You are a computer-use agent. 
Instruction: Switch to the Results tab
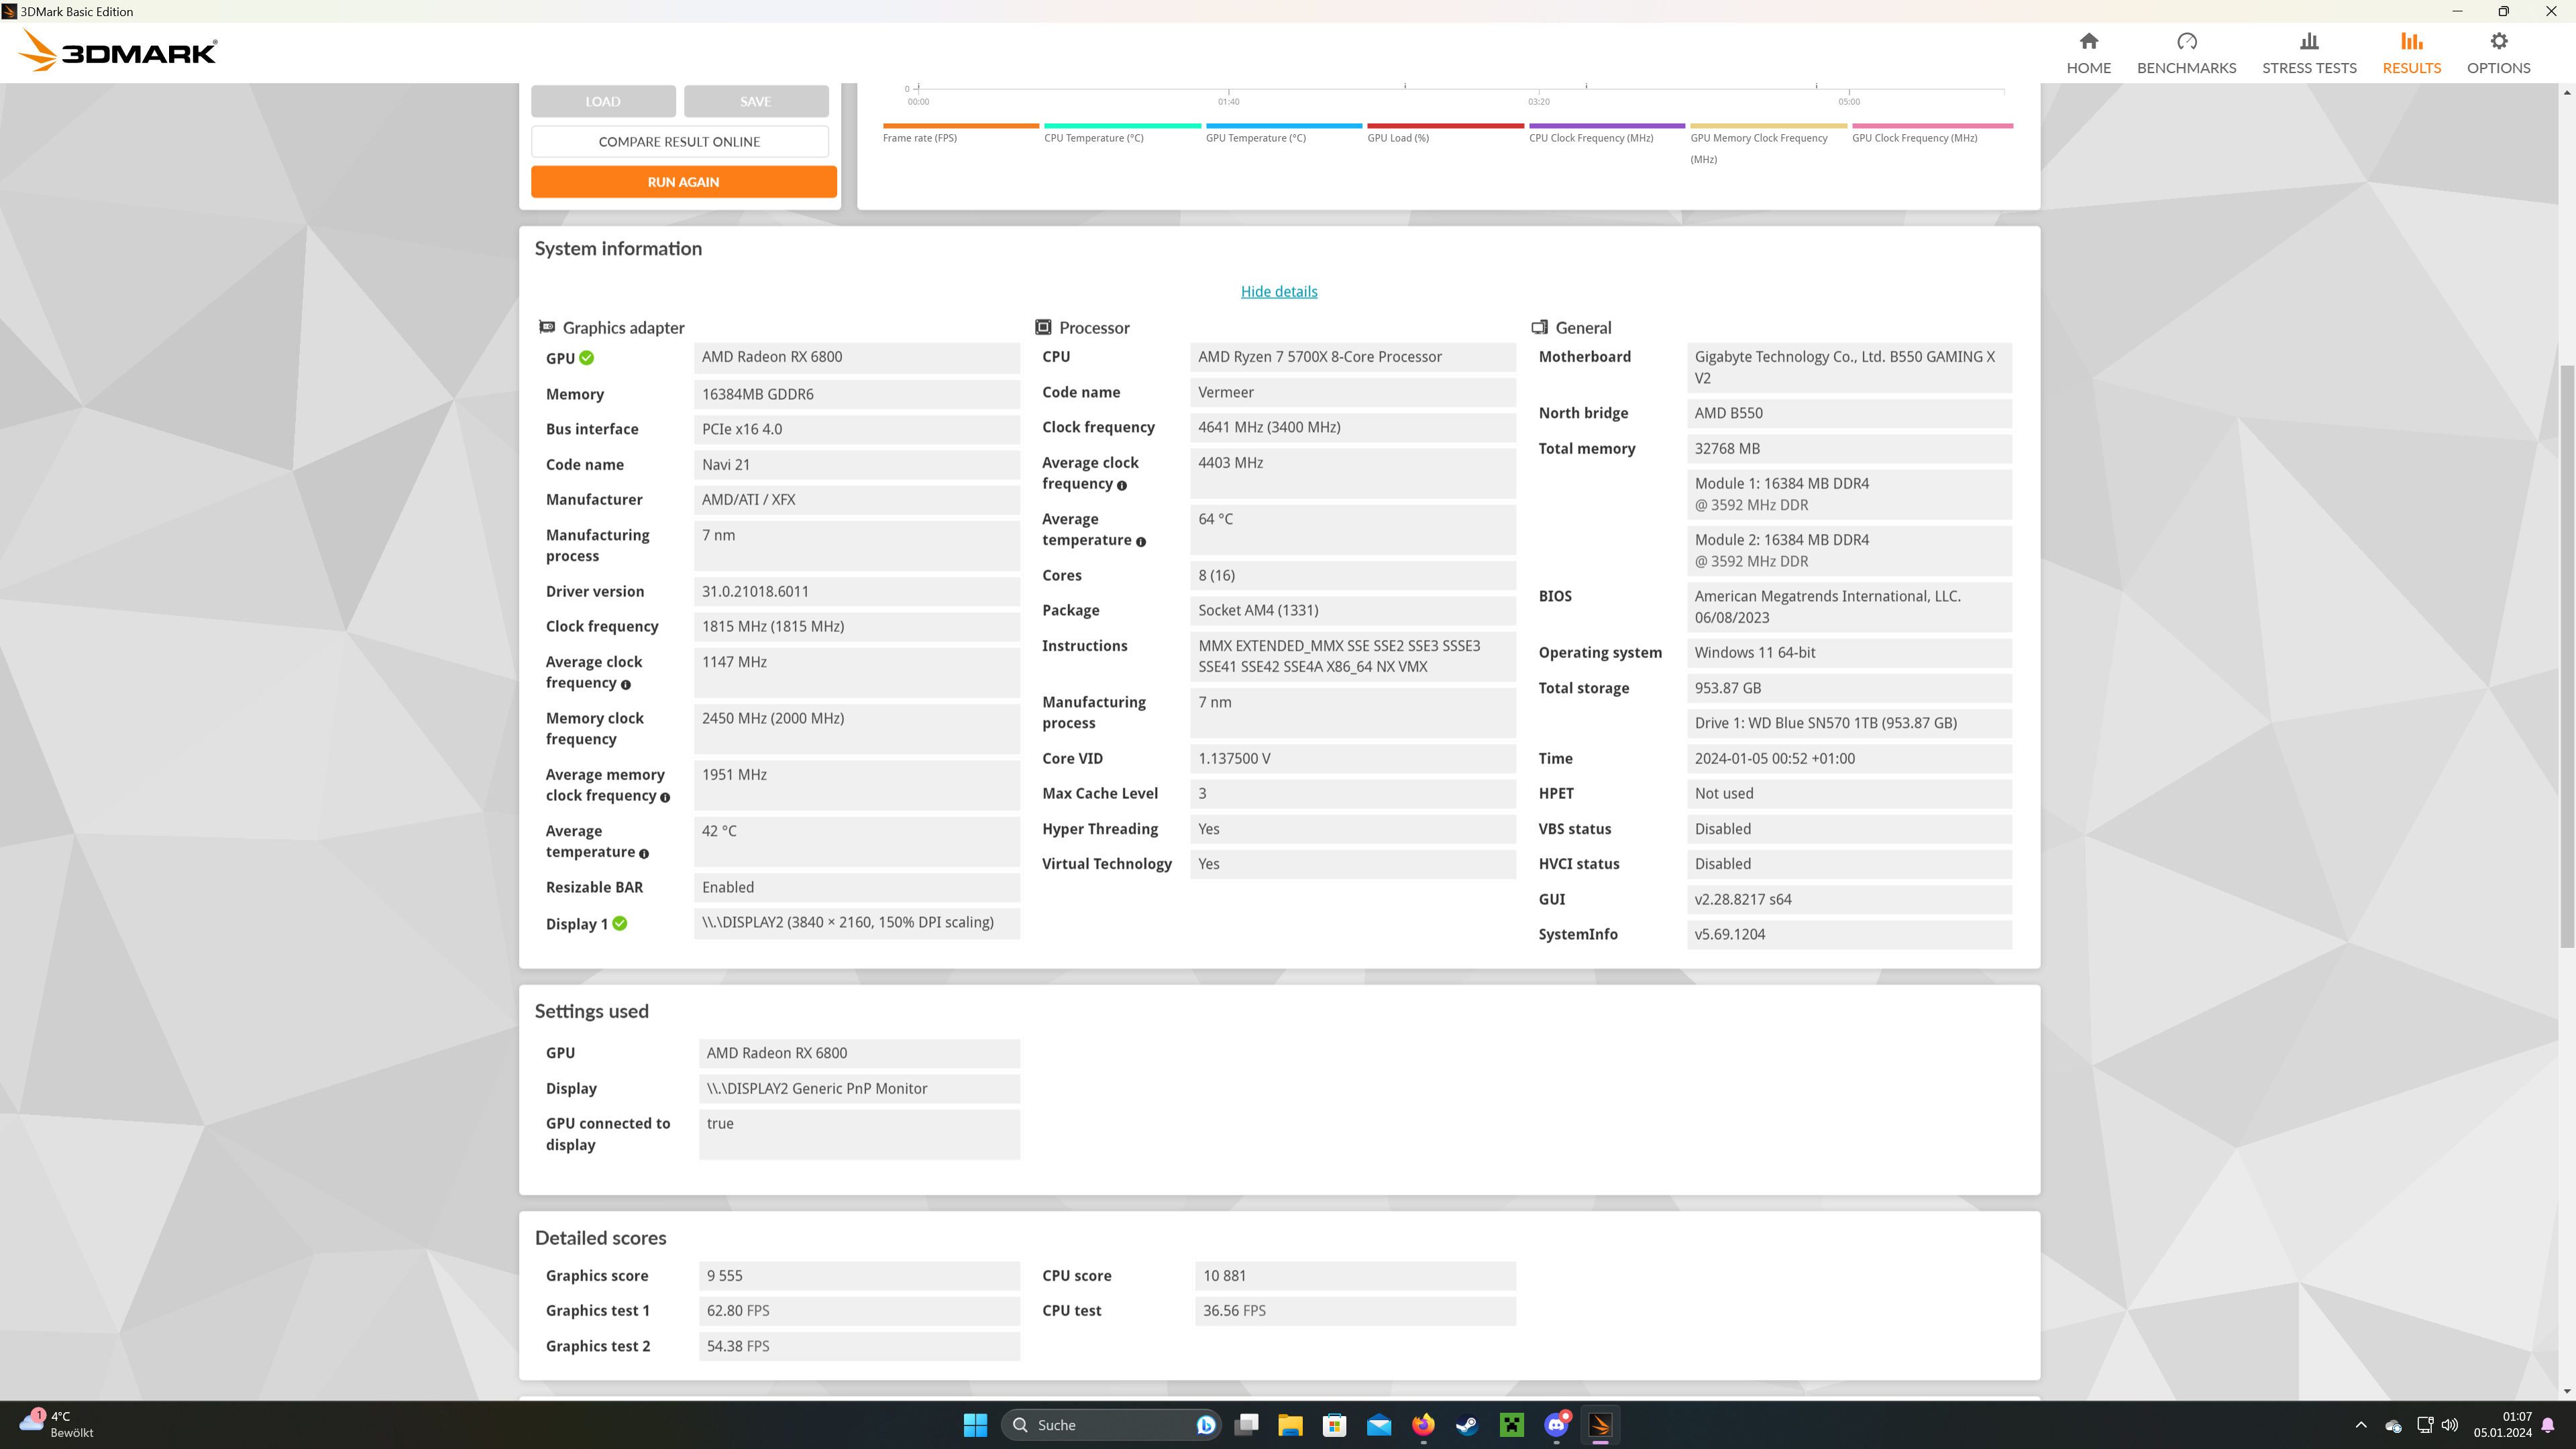[2411, 52]
